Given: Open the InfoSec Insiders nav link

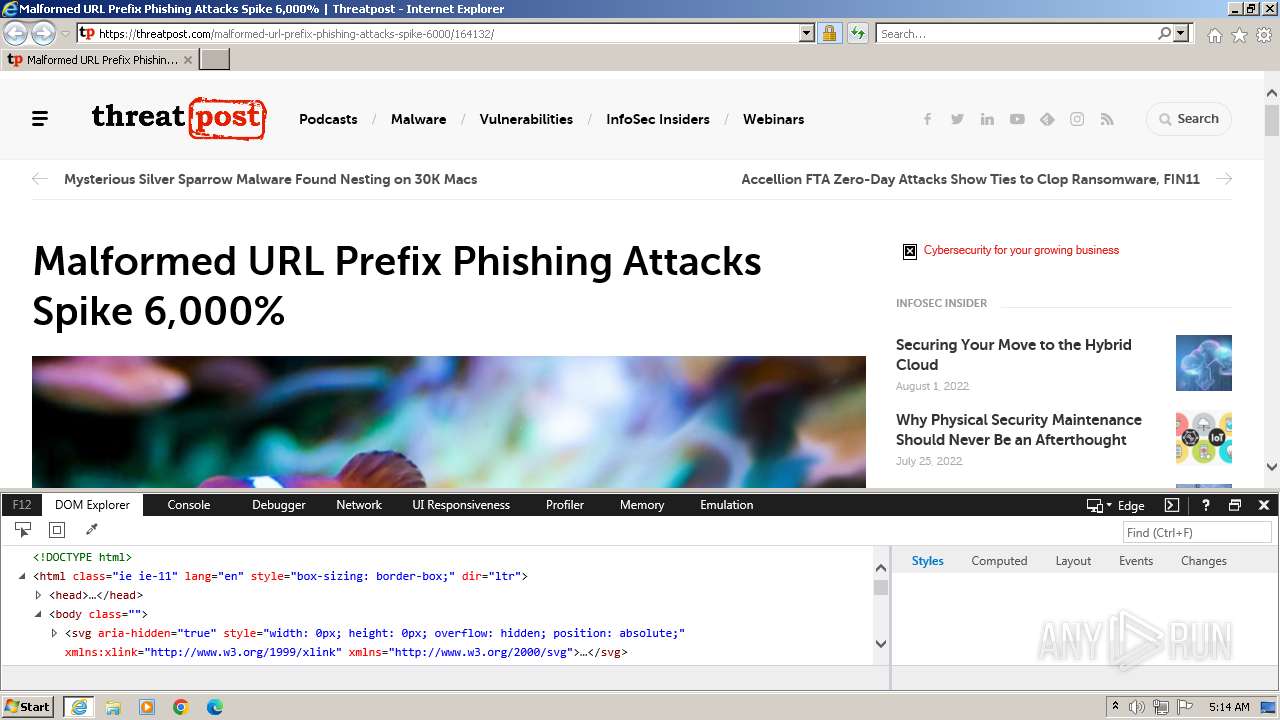Looking at the screenshot, I should [x=658, y=119].
